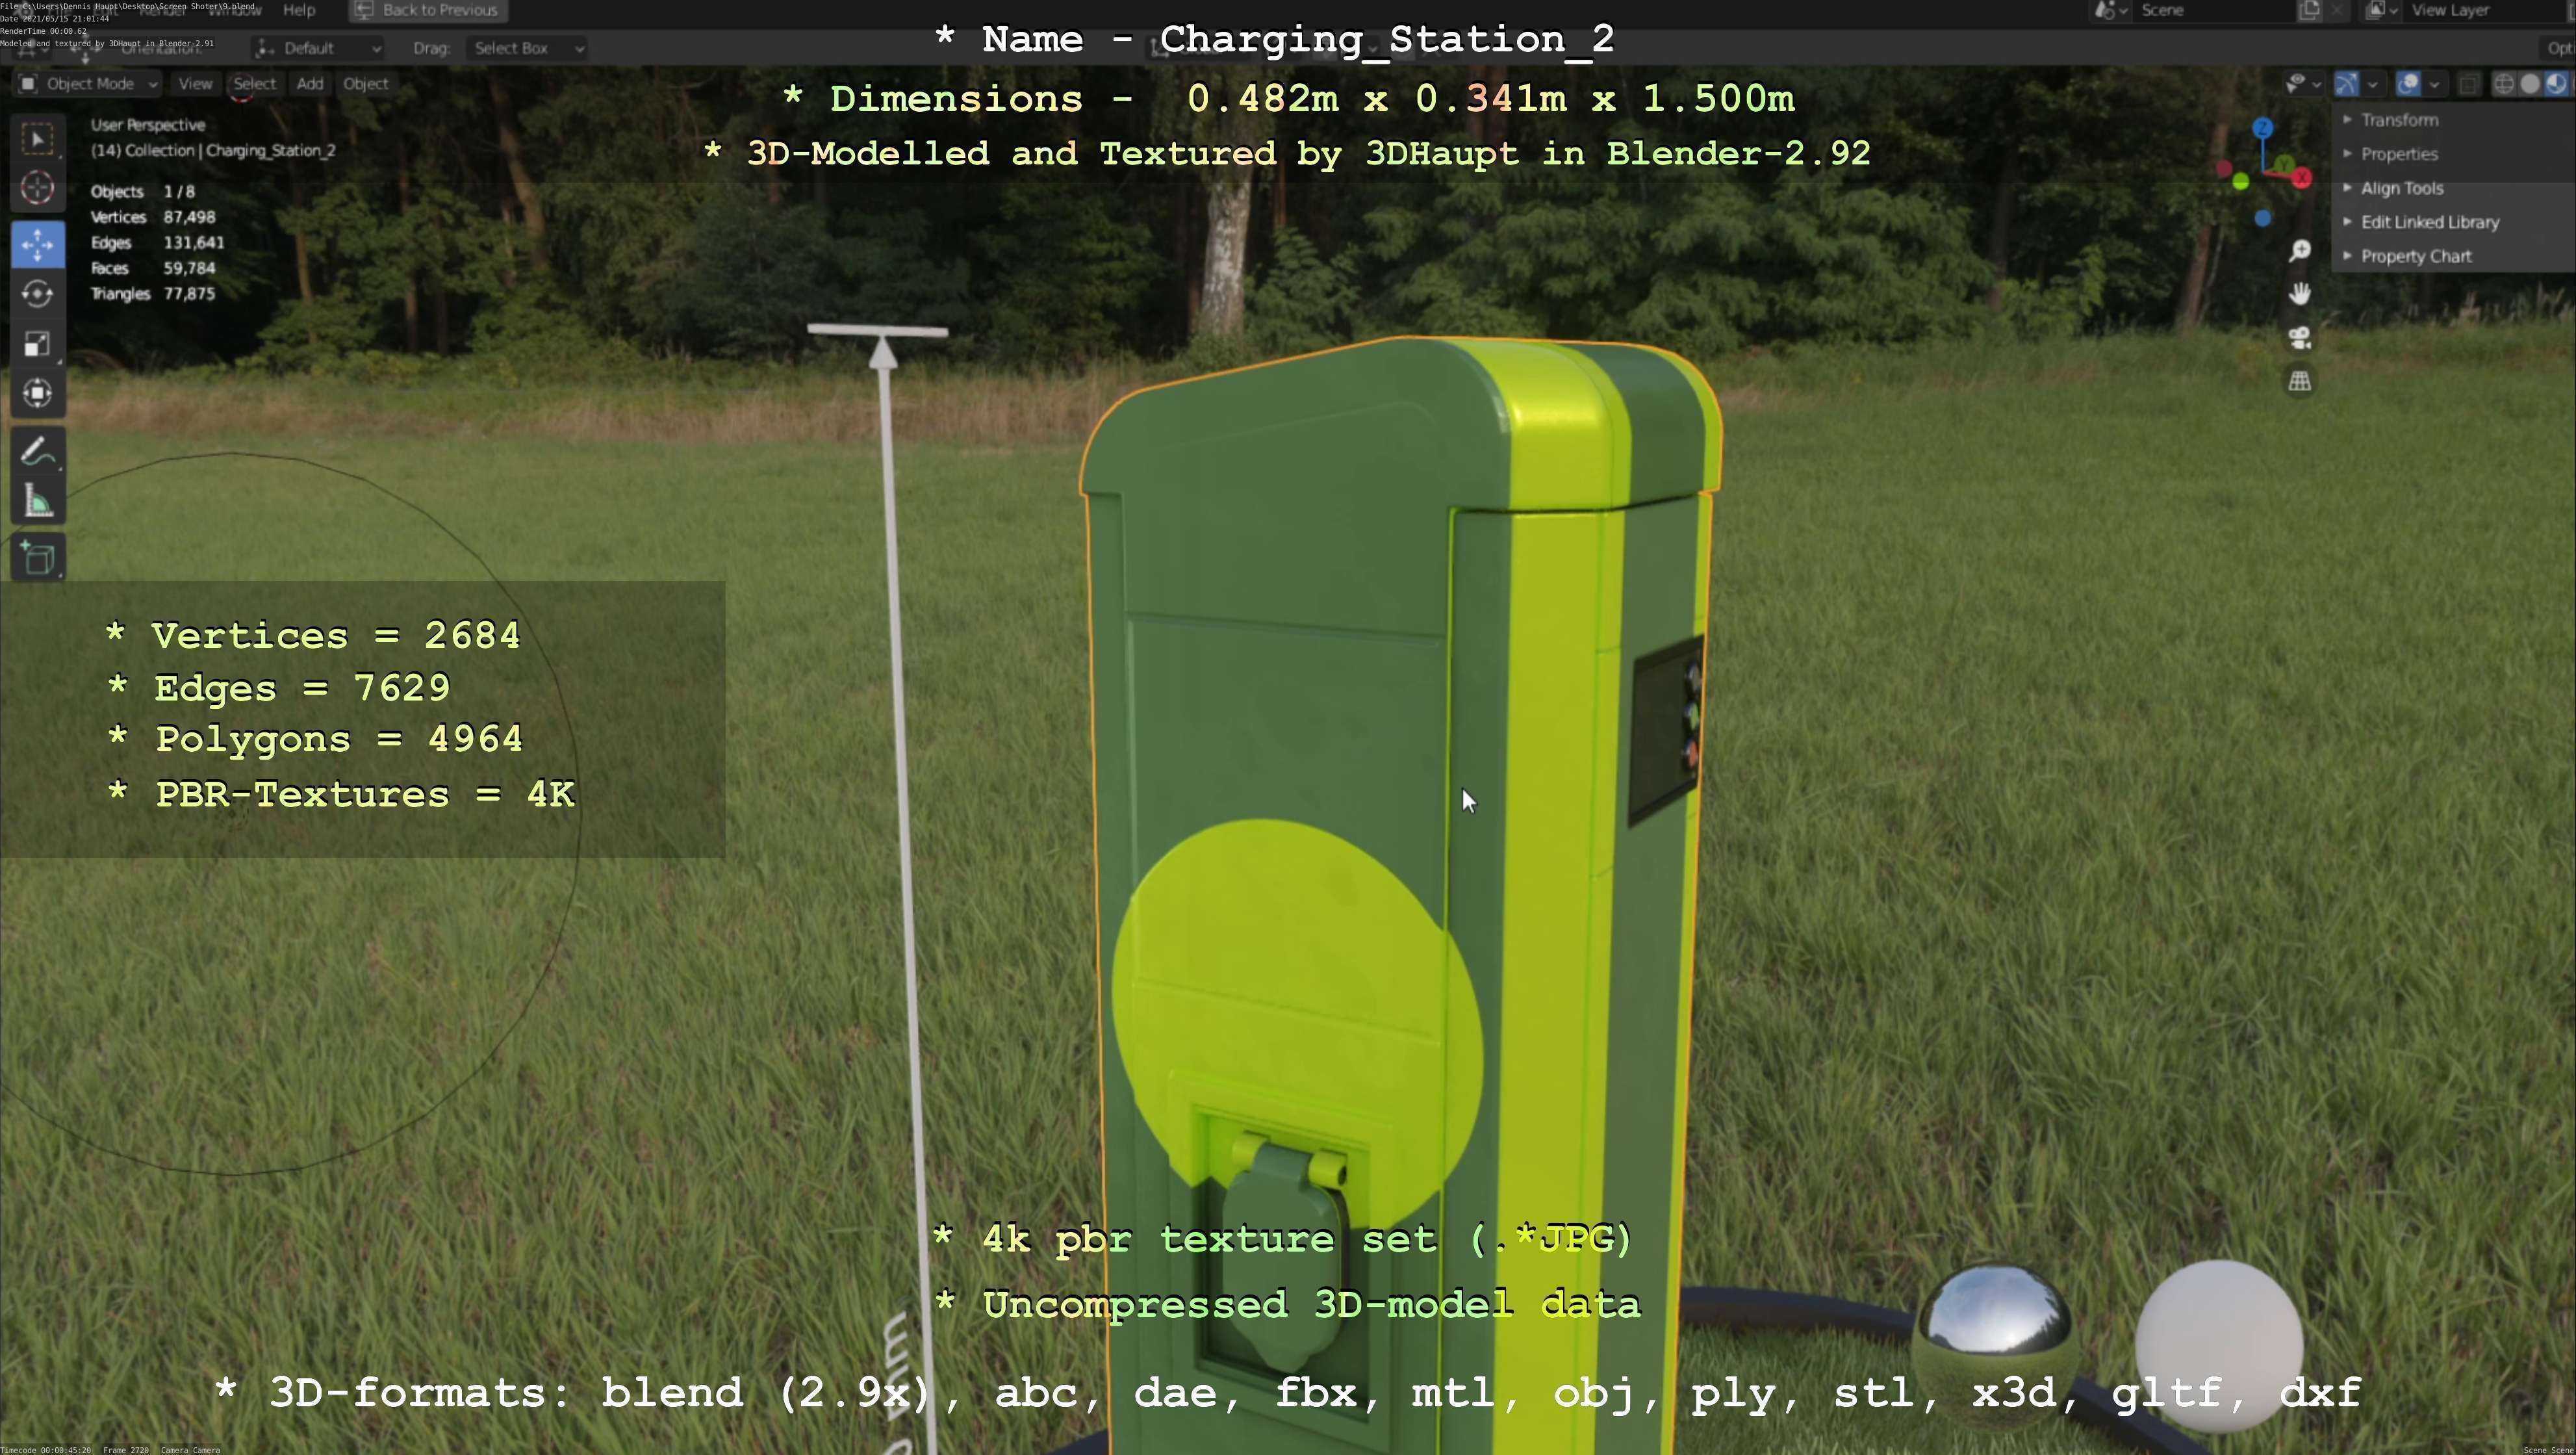The width and height of the screenshot is (2576, 1455).
Task: Open the object visibility and selectability dropdown
Action: [2303, 84]
